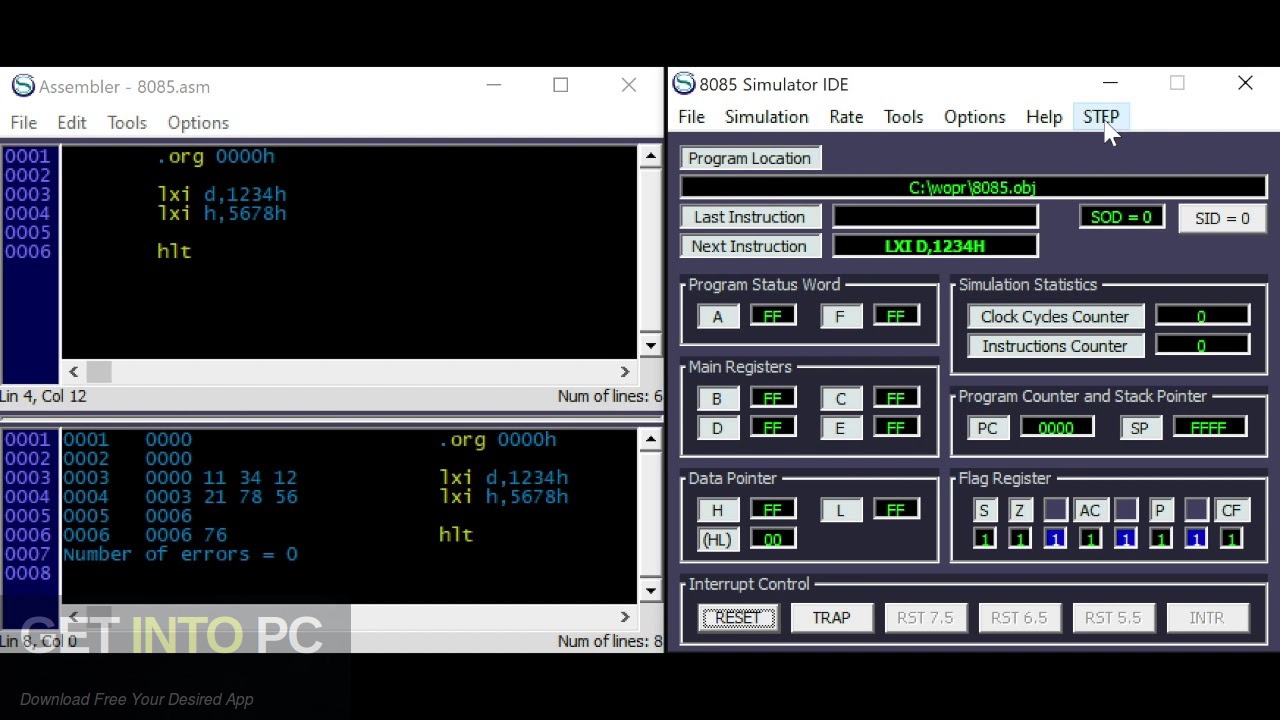Open the Rate menu
The image size is (1280, 720).
pyautogui.click(x=846, y=117)
